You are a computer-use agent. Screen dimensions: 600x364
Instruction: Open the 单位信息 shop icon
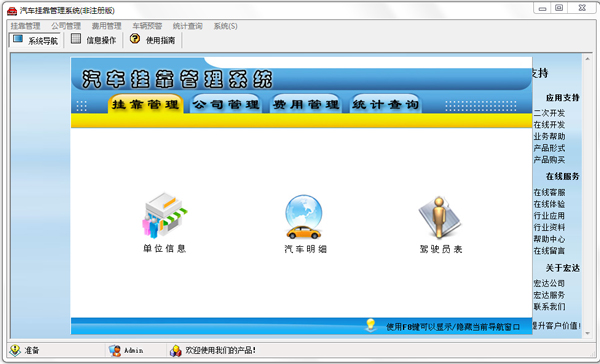(x=165, y=215)
